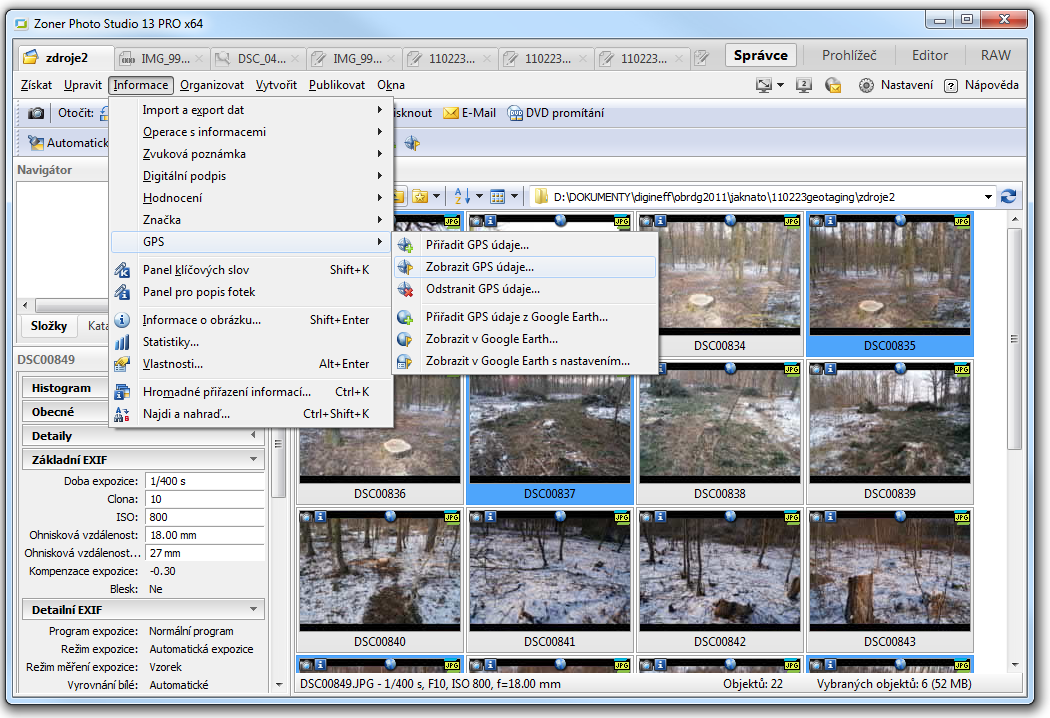Select the Složky tab in Navigátor
Viewport: 1050px width, 718px height.
pyautogui.click(x=48, y=326)
